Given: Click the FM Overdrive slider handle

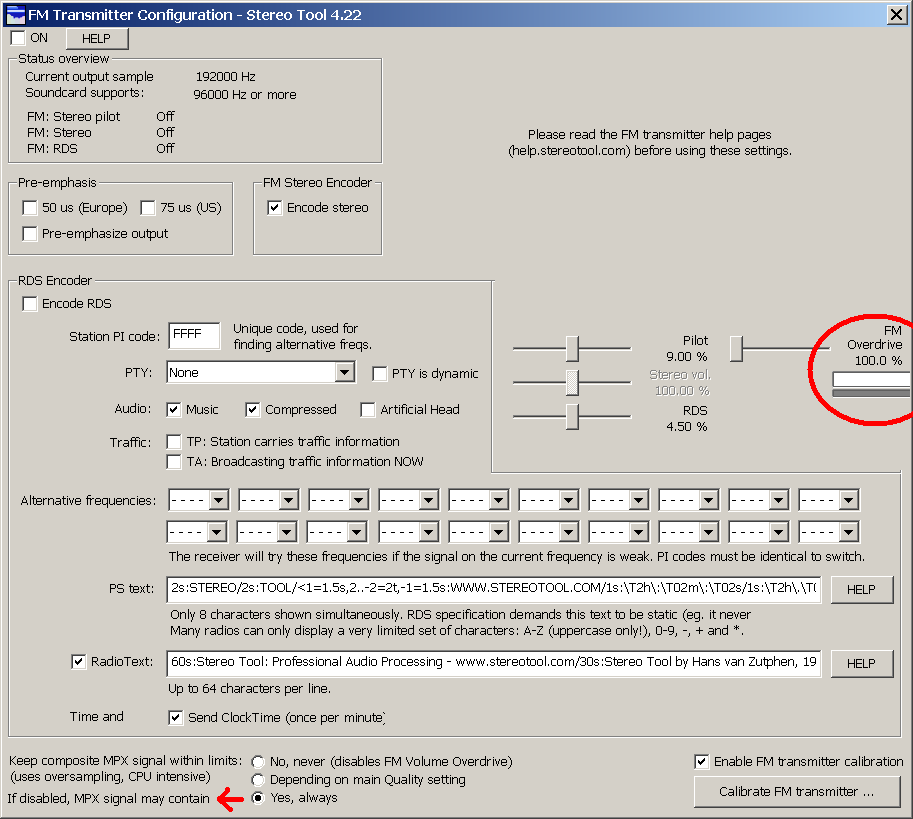Looking at the screenshot, I should point(736,348).
